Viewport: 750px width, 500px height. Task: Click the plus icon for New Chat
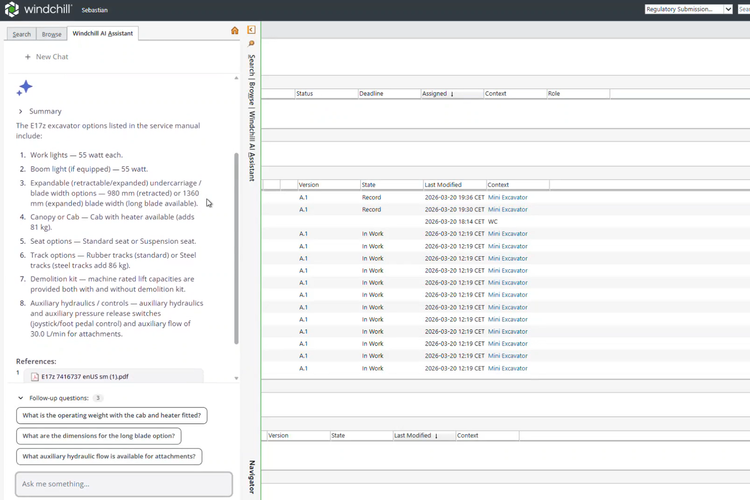[28, 57]
